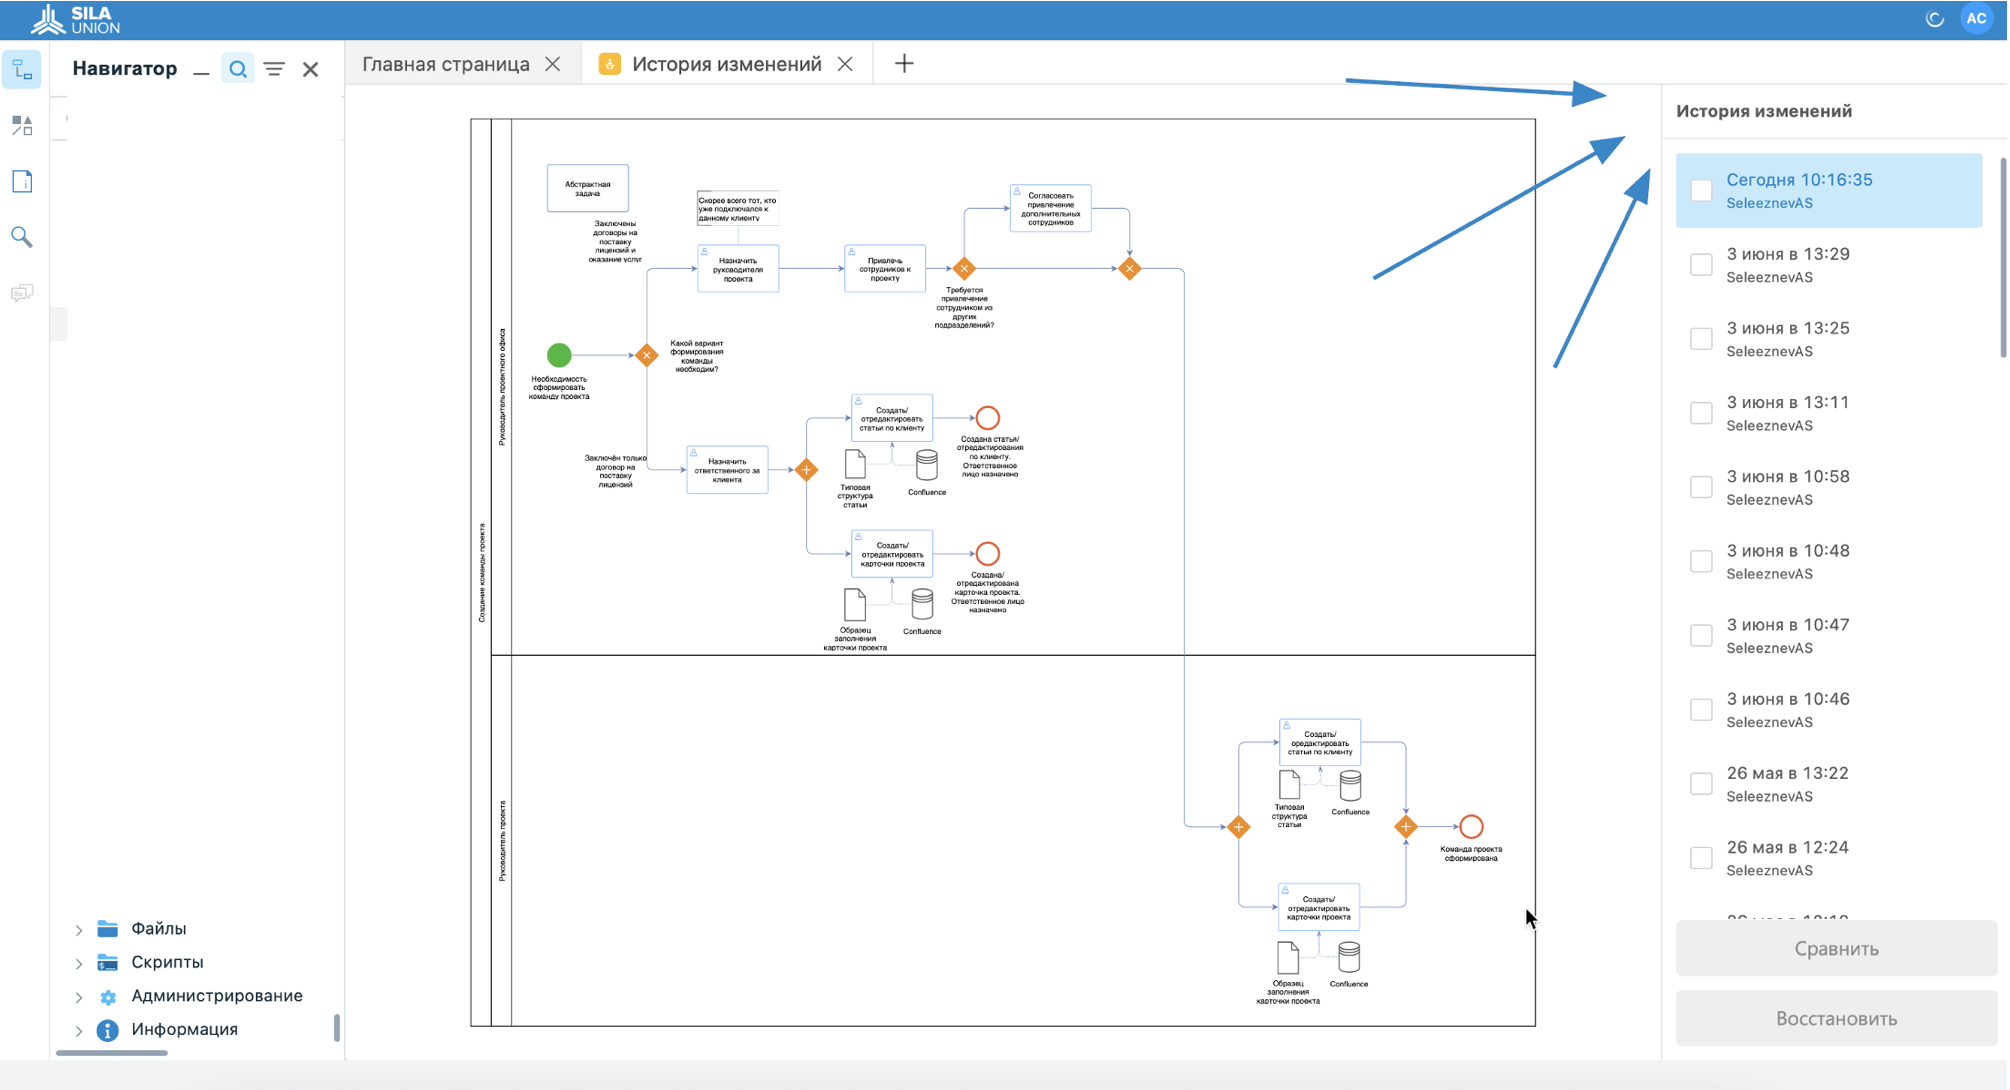Image resolution: width=2010 pixels, height=1090 pixels.
Task: Click the document page icon in sidebar
Action: [22, 181]
